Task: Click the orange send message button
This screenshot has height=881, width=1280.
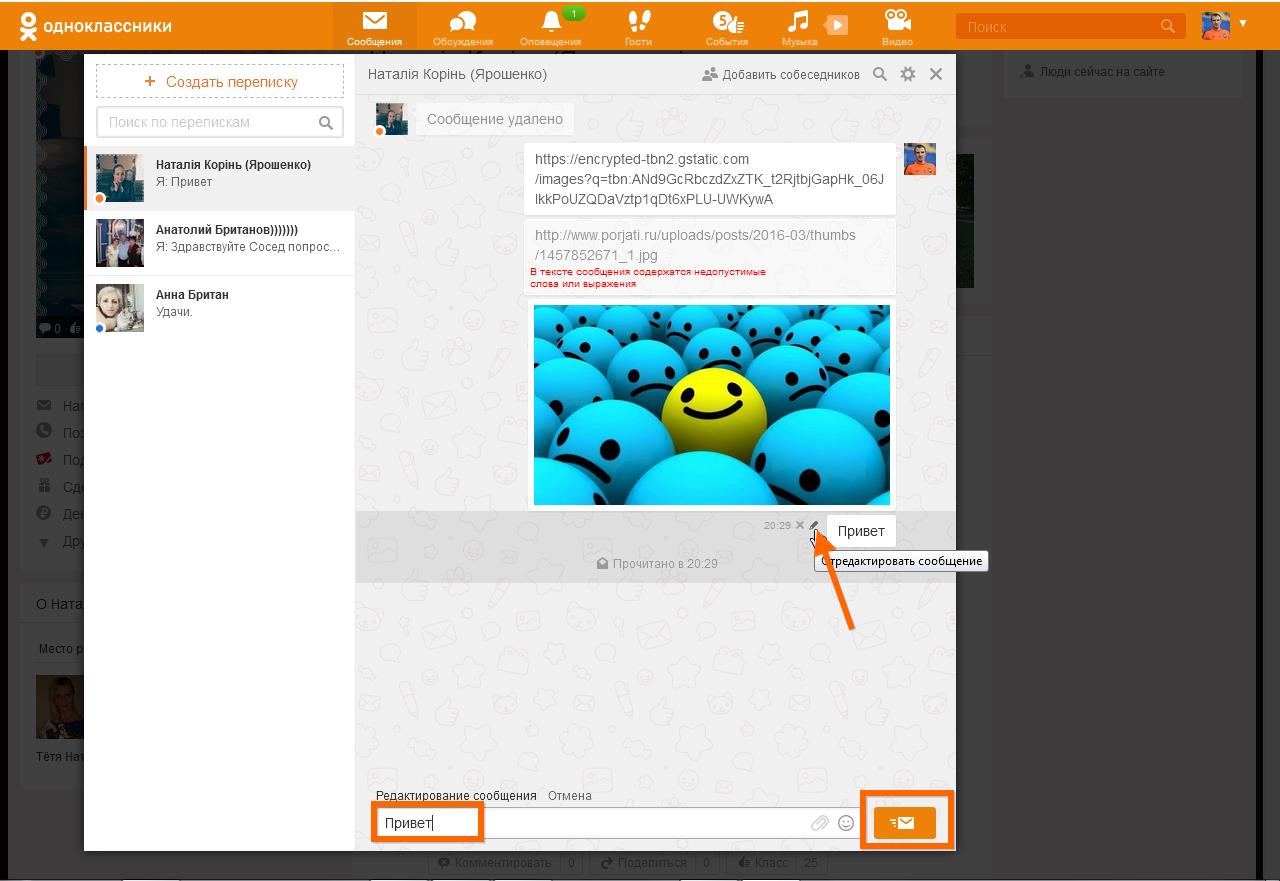Action: (904, 822)
